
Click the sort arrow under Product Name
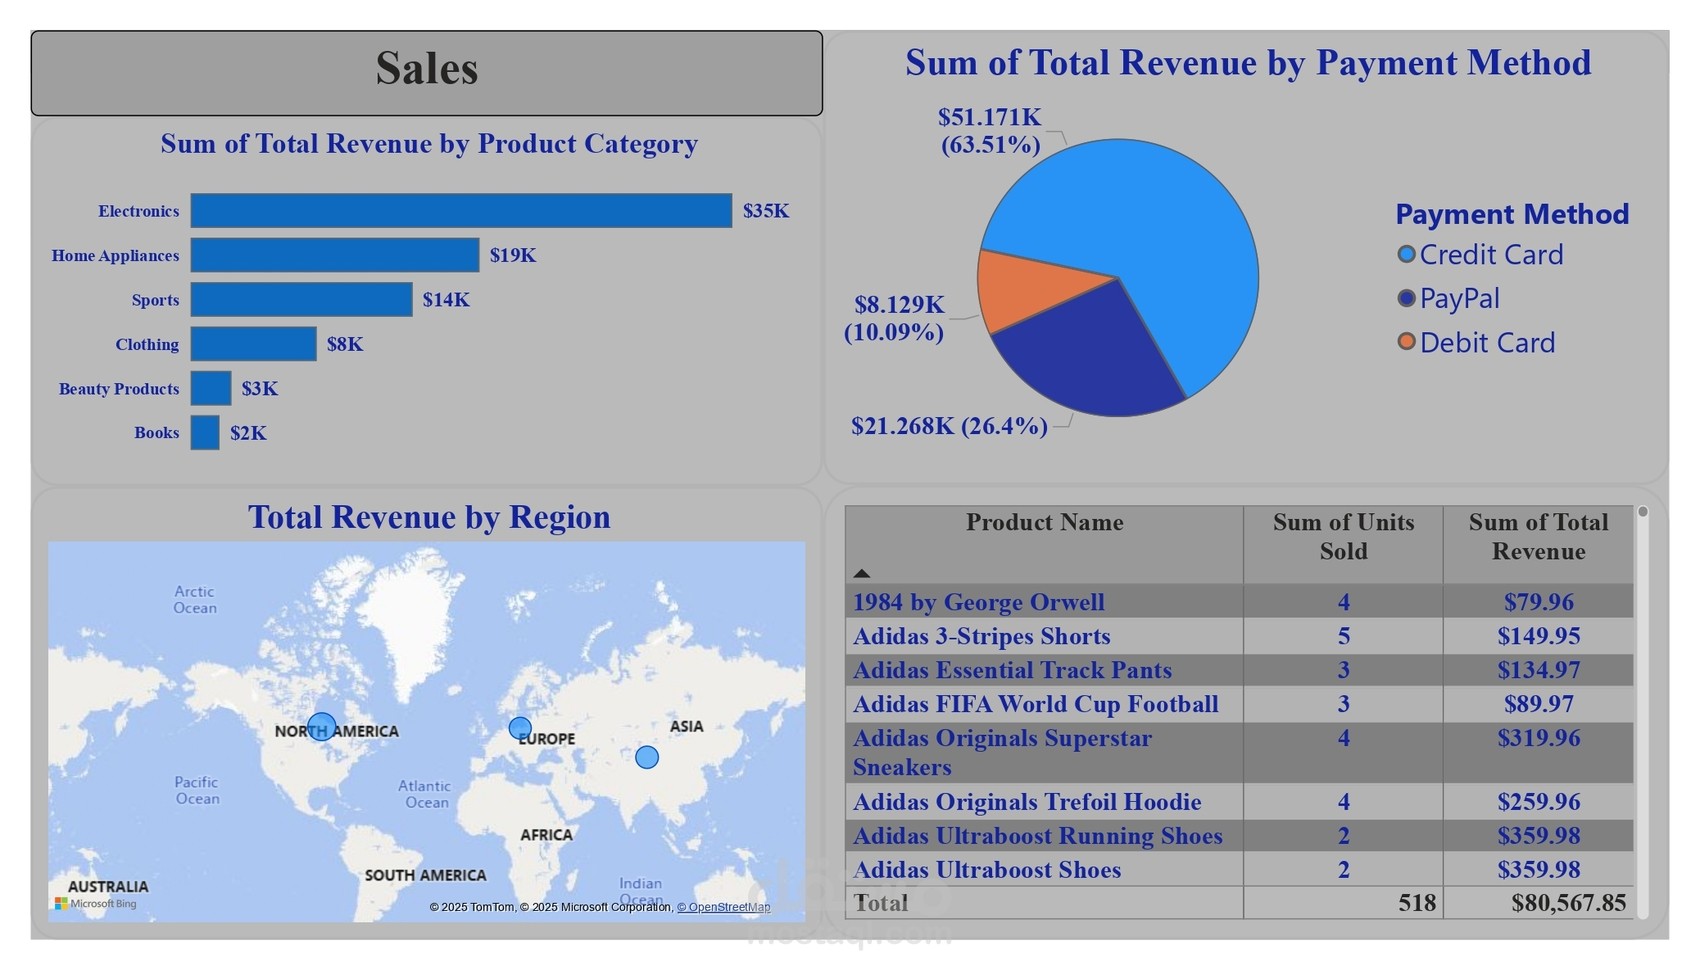pos(862,574)
